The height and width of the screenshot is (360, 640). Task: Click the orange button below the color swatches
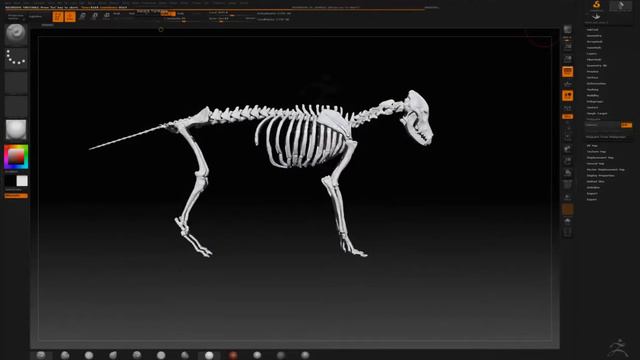point(16,196)
